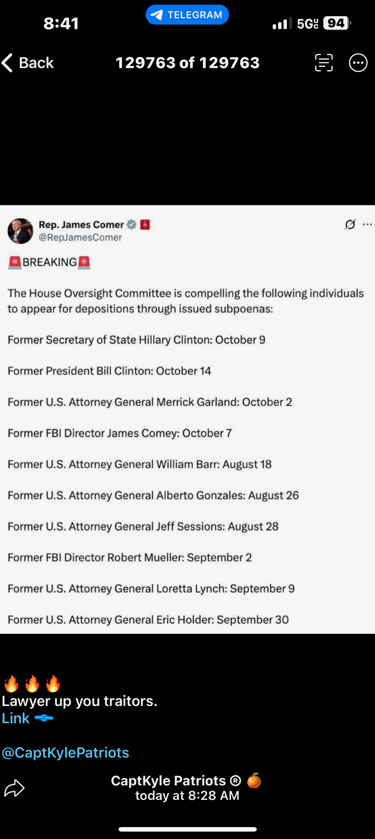375x839 pixels.
Task: Tap the 8:41 status bar clock
Action: [x=60, y=23]
